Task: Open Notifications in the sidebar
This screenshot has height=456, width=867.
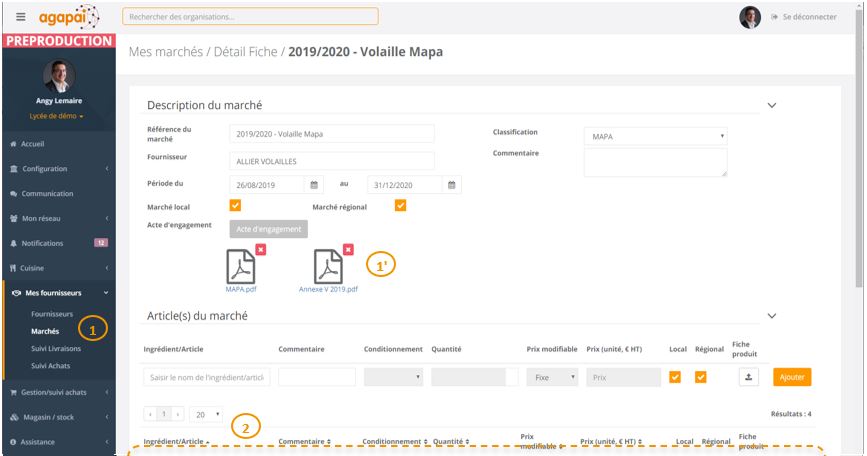Action: tap(42, 243)
